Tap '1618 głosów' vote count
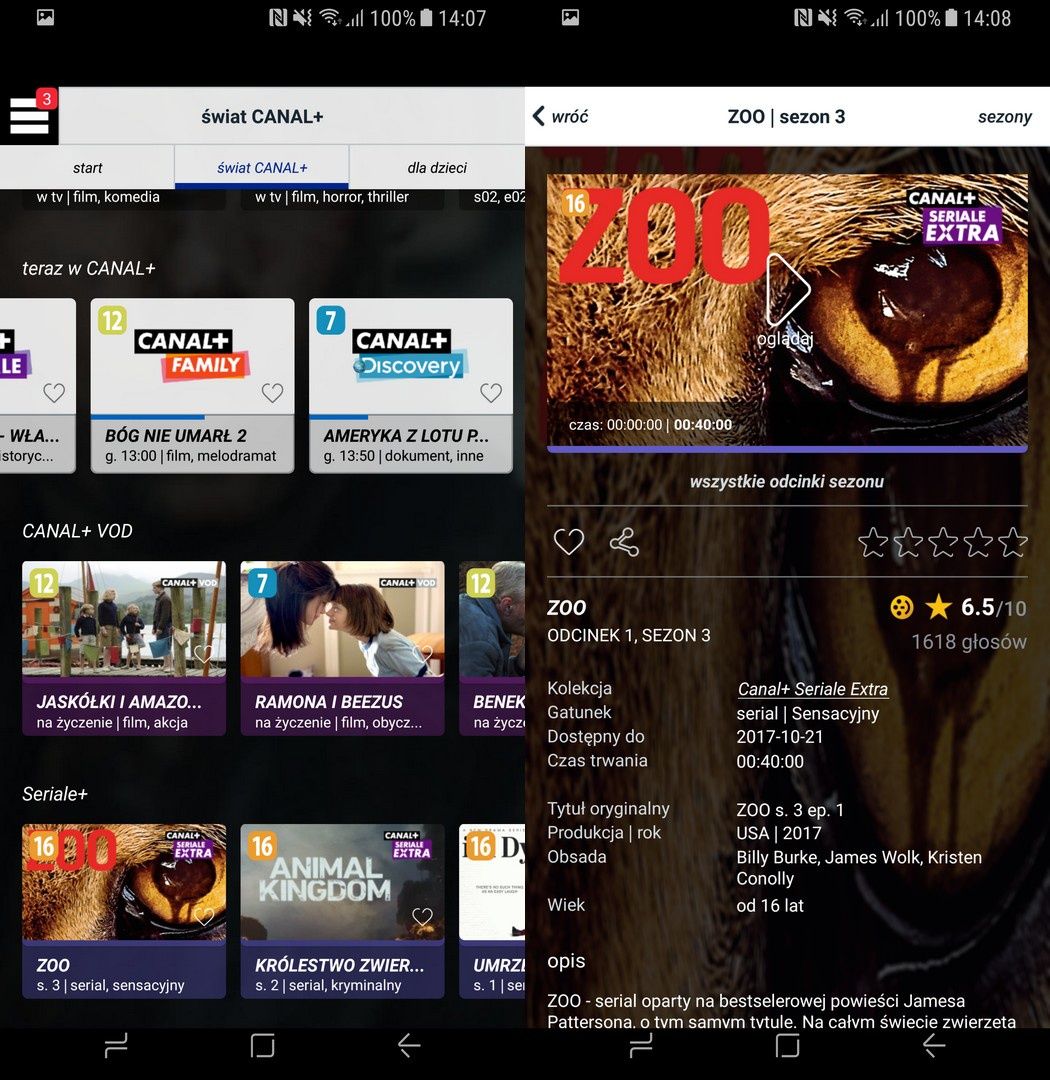The width and height of the screenshot is (1050, 1080). (x=969, y=642)
